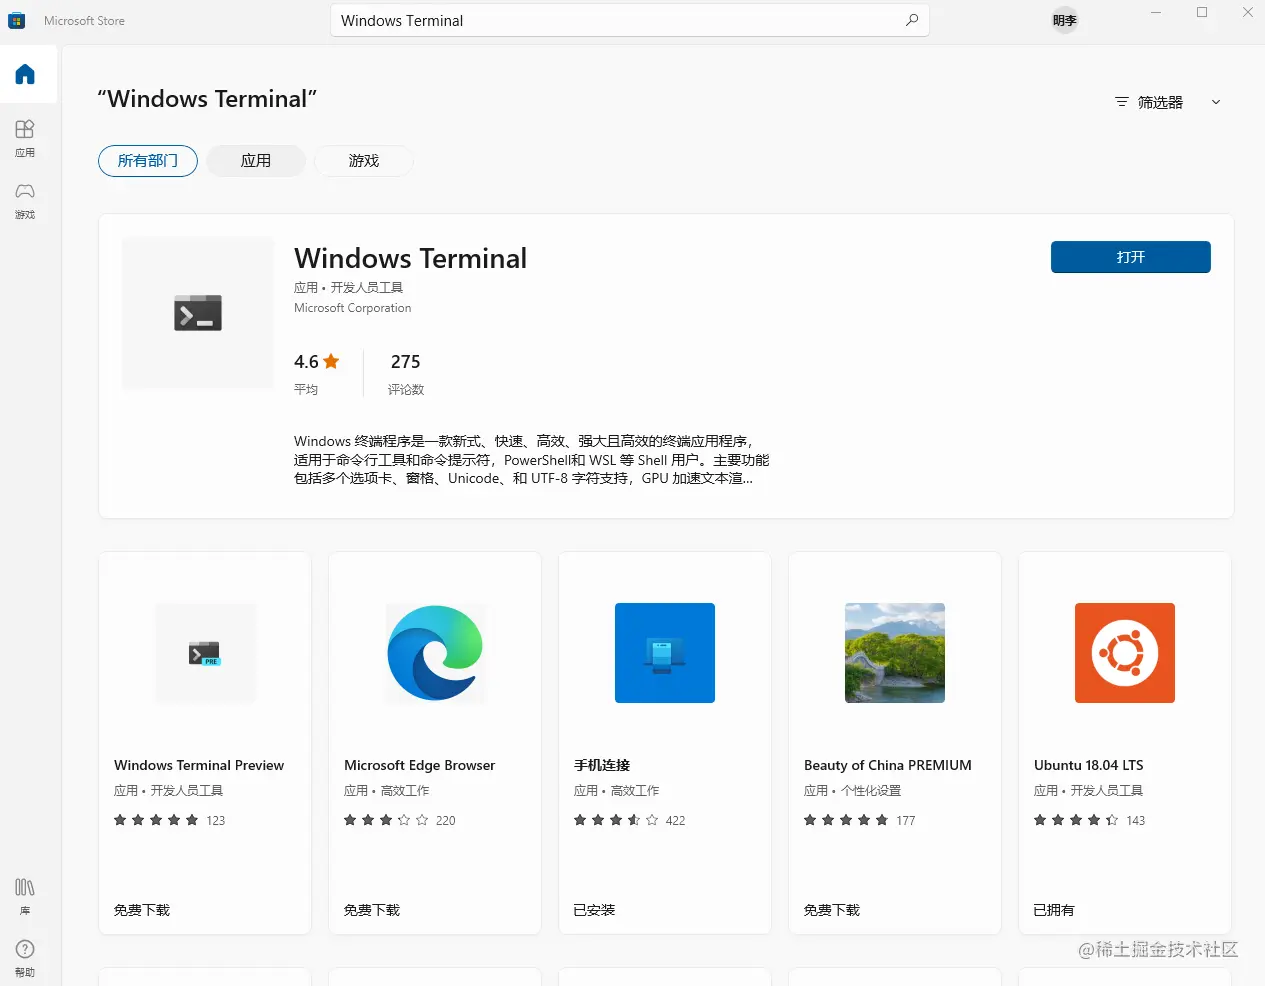
Task: Click the filter (筛选器) icon
Action: [1122, 102]
